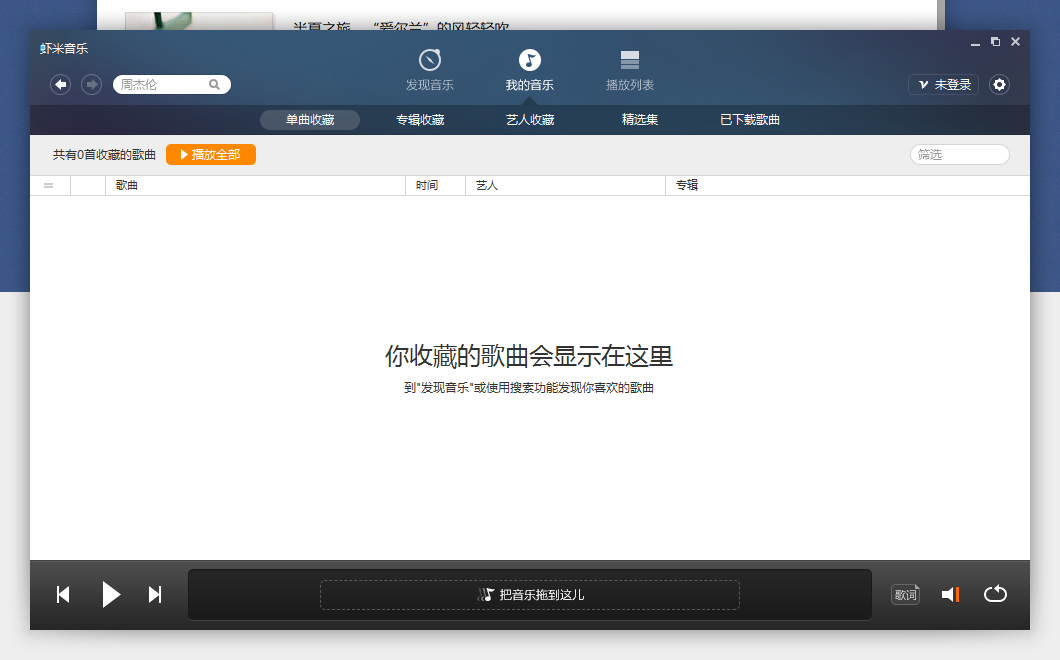Open the 播放列表 section
1060x660 pixels.
pyautogui.click(x=629, y=70)
